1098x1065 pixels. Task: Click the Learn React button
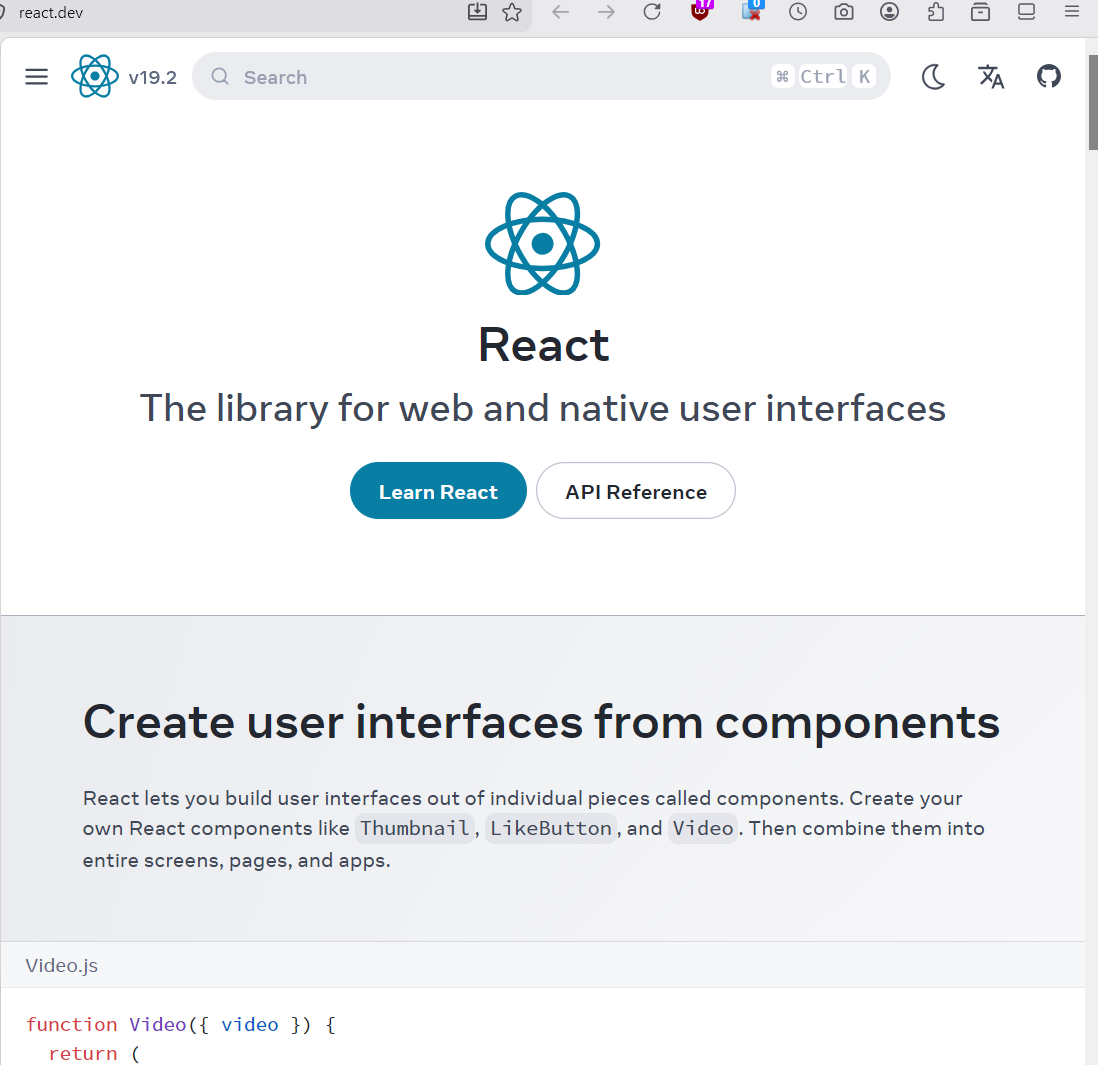coord(438,491)
